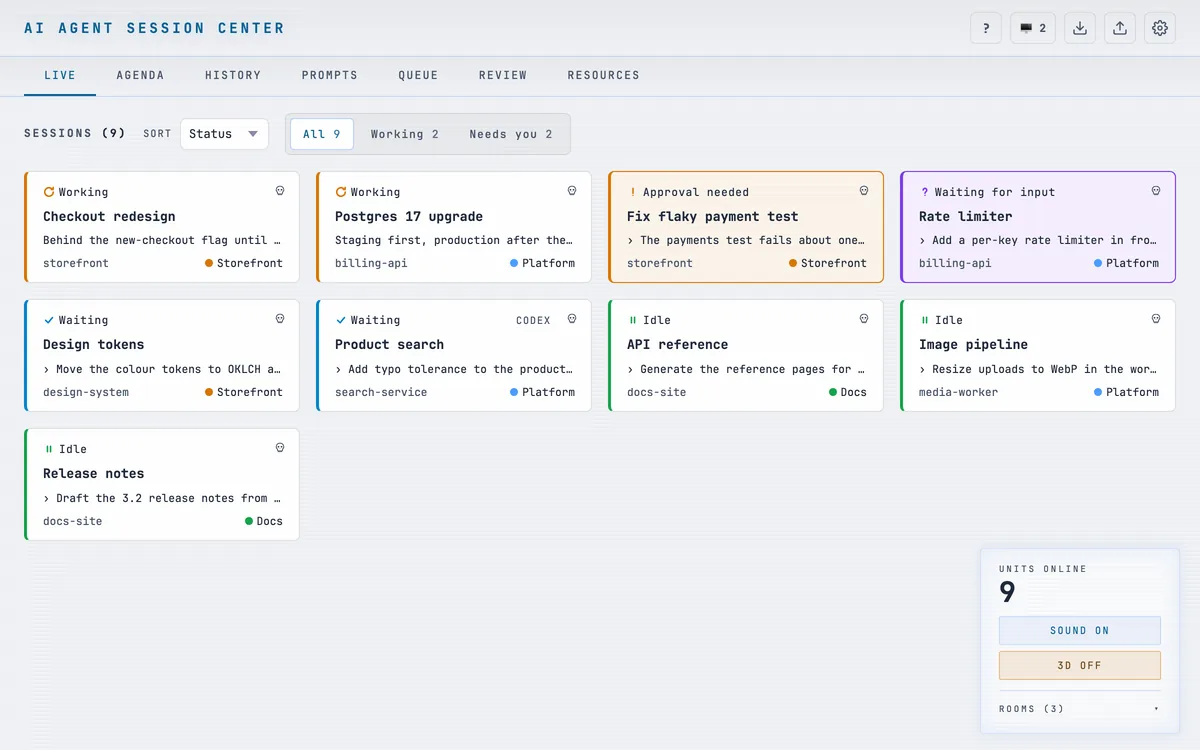Open the Design tokens session title
The image size is (1200, 750).
click(x=94, y=344)
